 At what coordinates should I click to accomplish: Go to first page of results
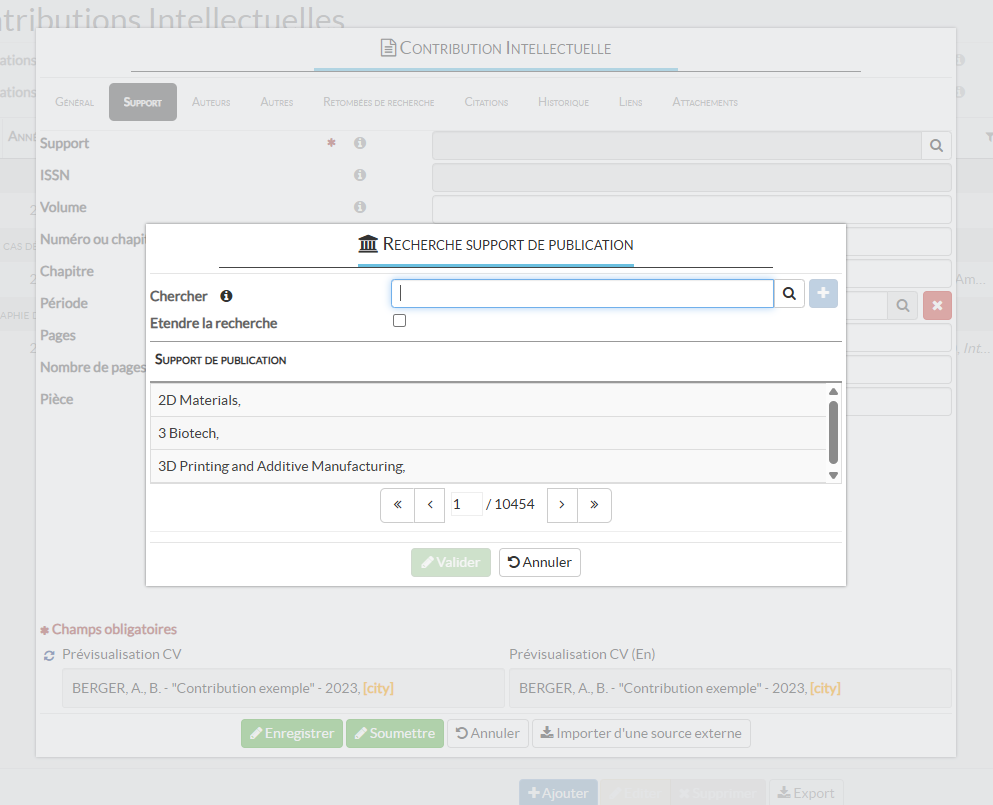[x=397, y=505]
